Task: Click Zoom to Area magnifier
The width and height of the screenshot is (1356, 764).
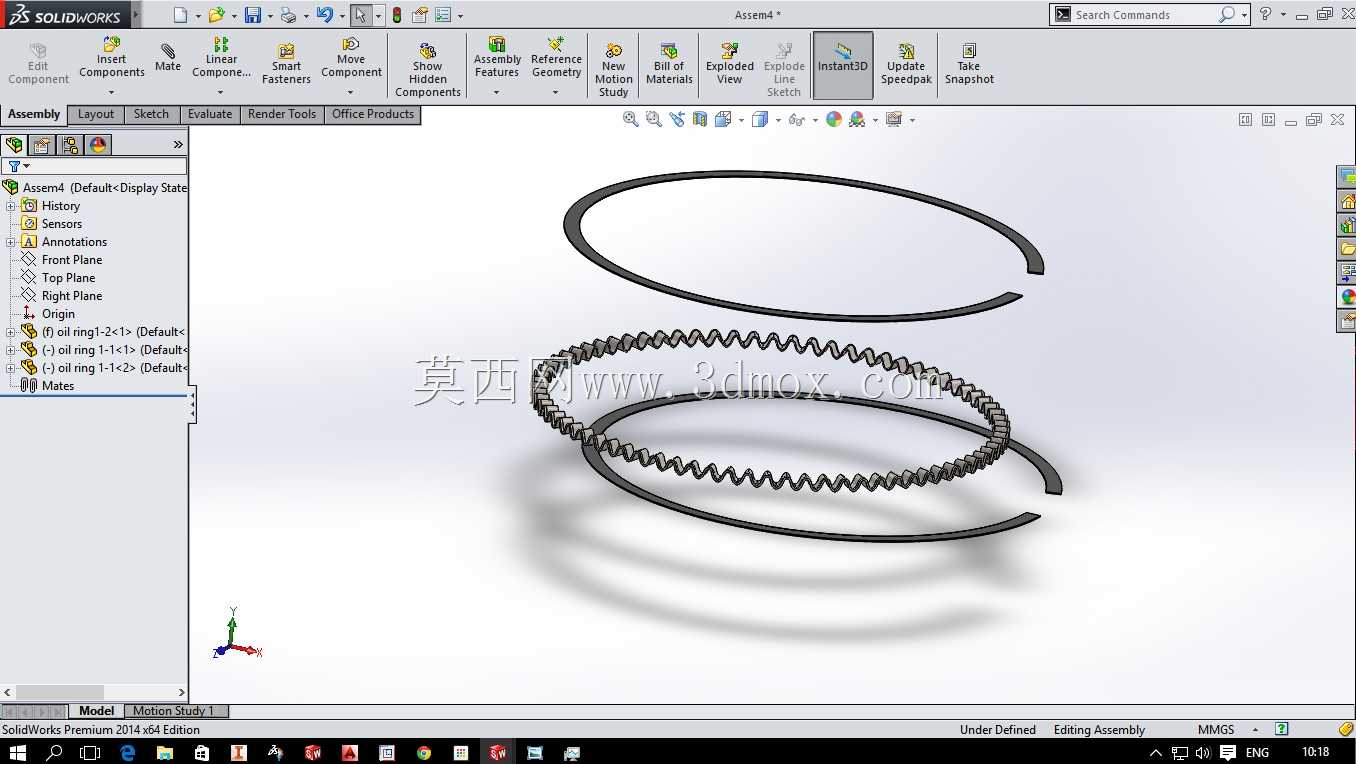Action: pyautogui.click(x=654, y=119)
